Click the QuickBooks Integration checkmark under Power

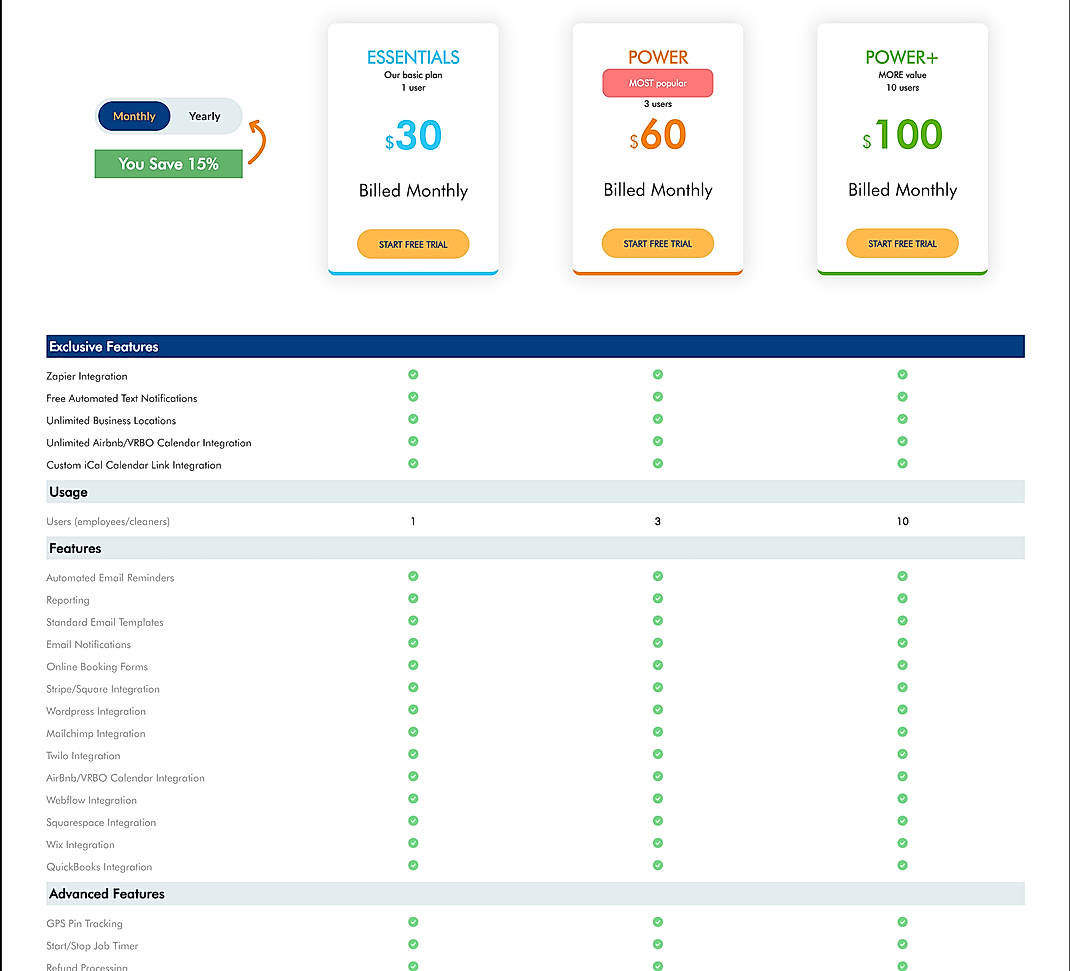pos(657,865)
